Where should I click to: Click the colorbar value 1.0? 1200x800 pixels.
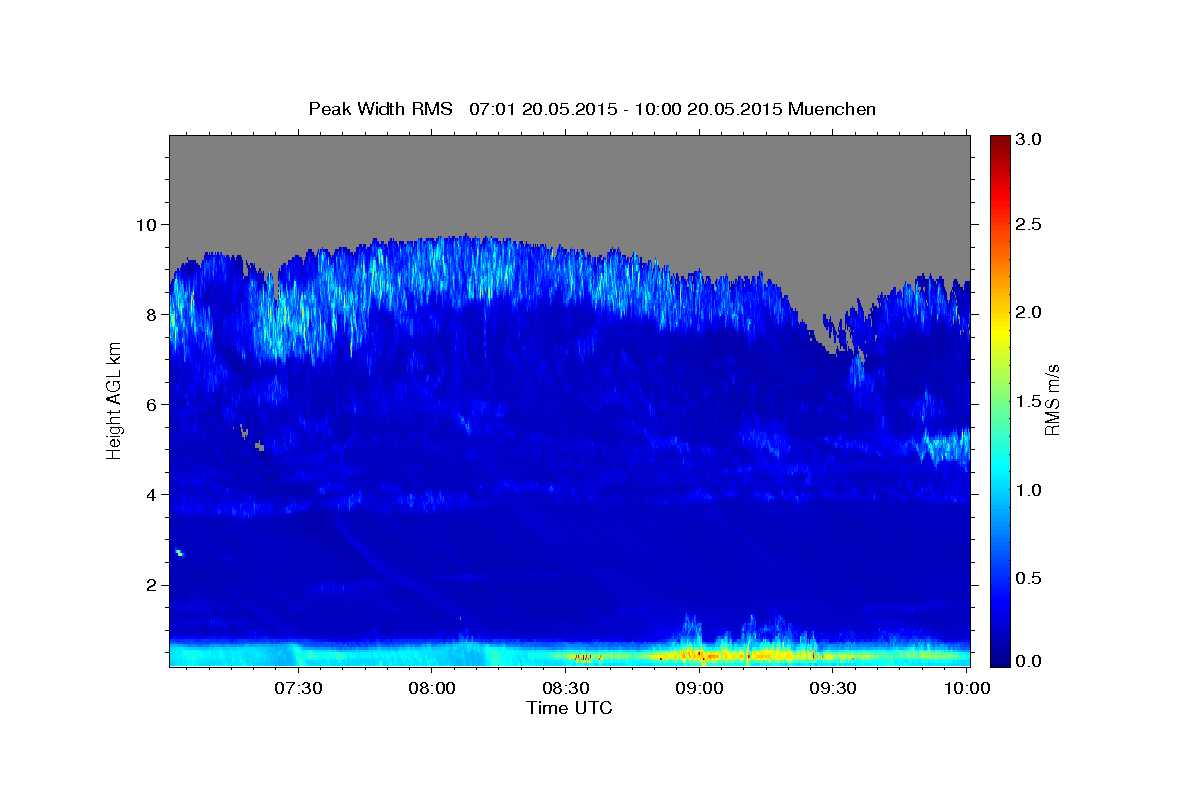coord(1030,490)
